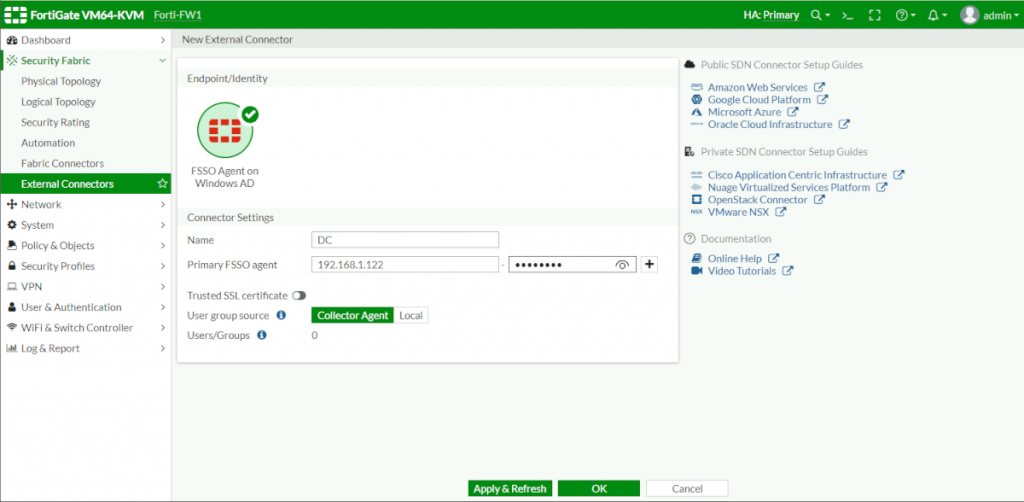Open Fabric Connectors in the sidebar
The width and height of the screenshot is (1024, 502).
click(62, 163)
